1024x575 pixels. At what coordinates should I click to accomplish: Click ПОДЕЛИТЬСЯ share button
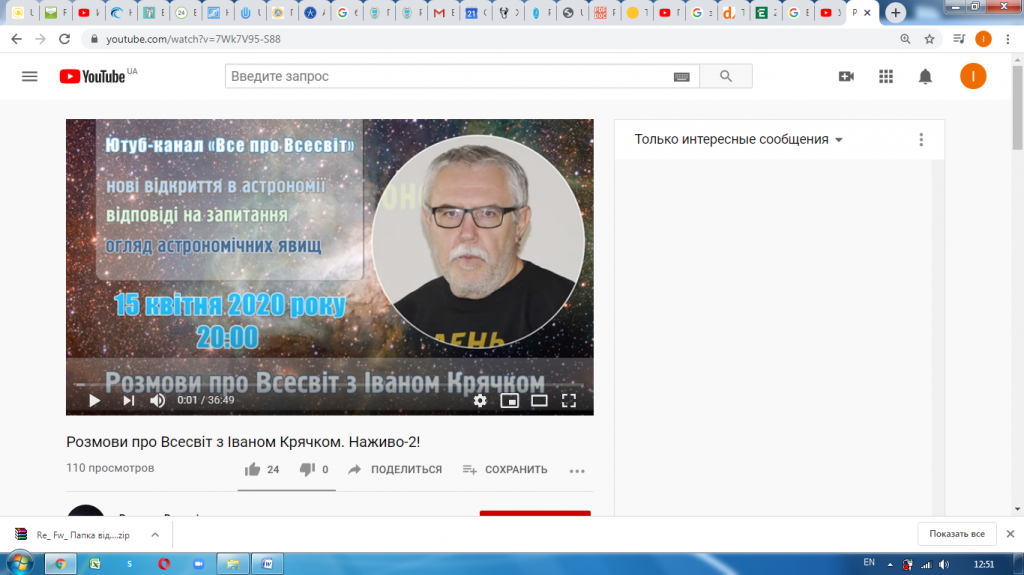[395, 469]
